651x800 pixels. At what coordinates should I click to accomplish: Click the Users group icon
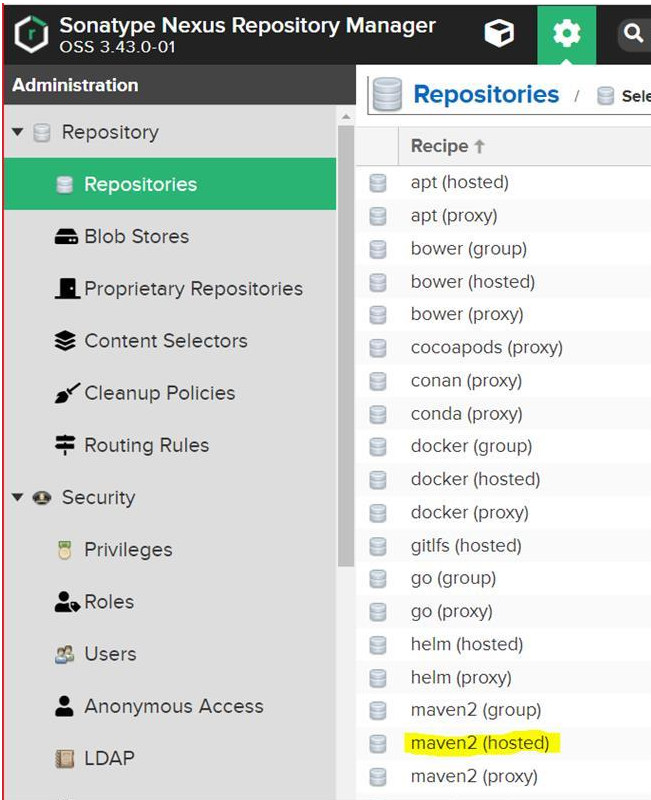64,654
